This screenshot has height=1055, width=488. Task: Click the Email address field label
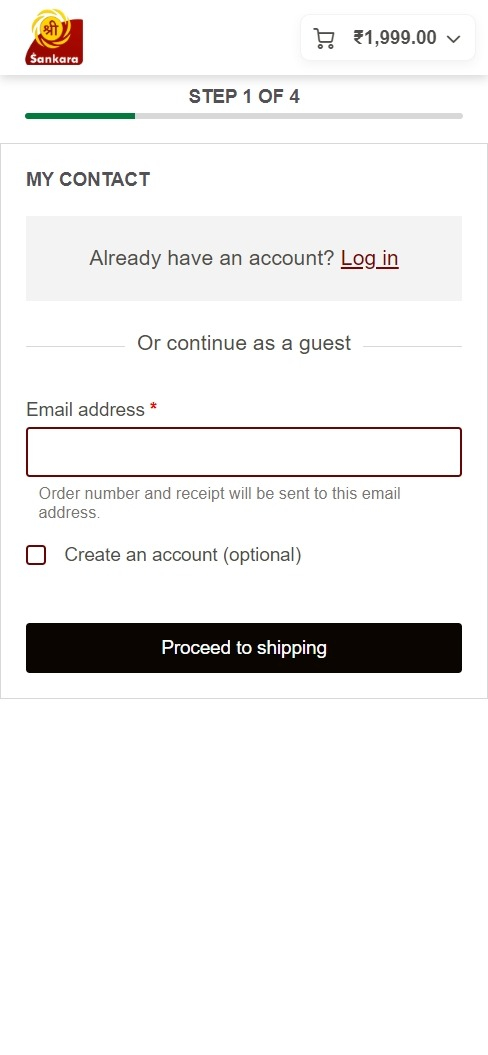pyautogui.click(x=85, y=409)
